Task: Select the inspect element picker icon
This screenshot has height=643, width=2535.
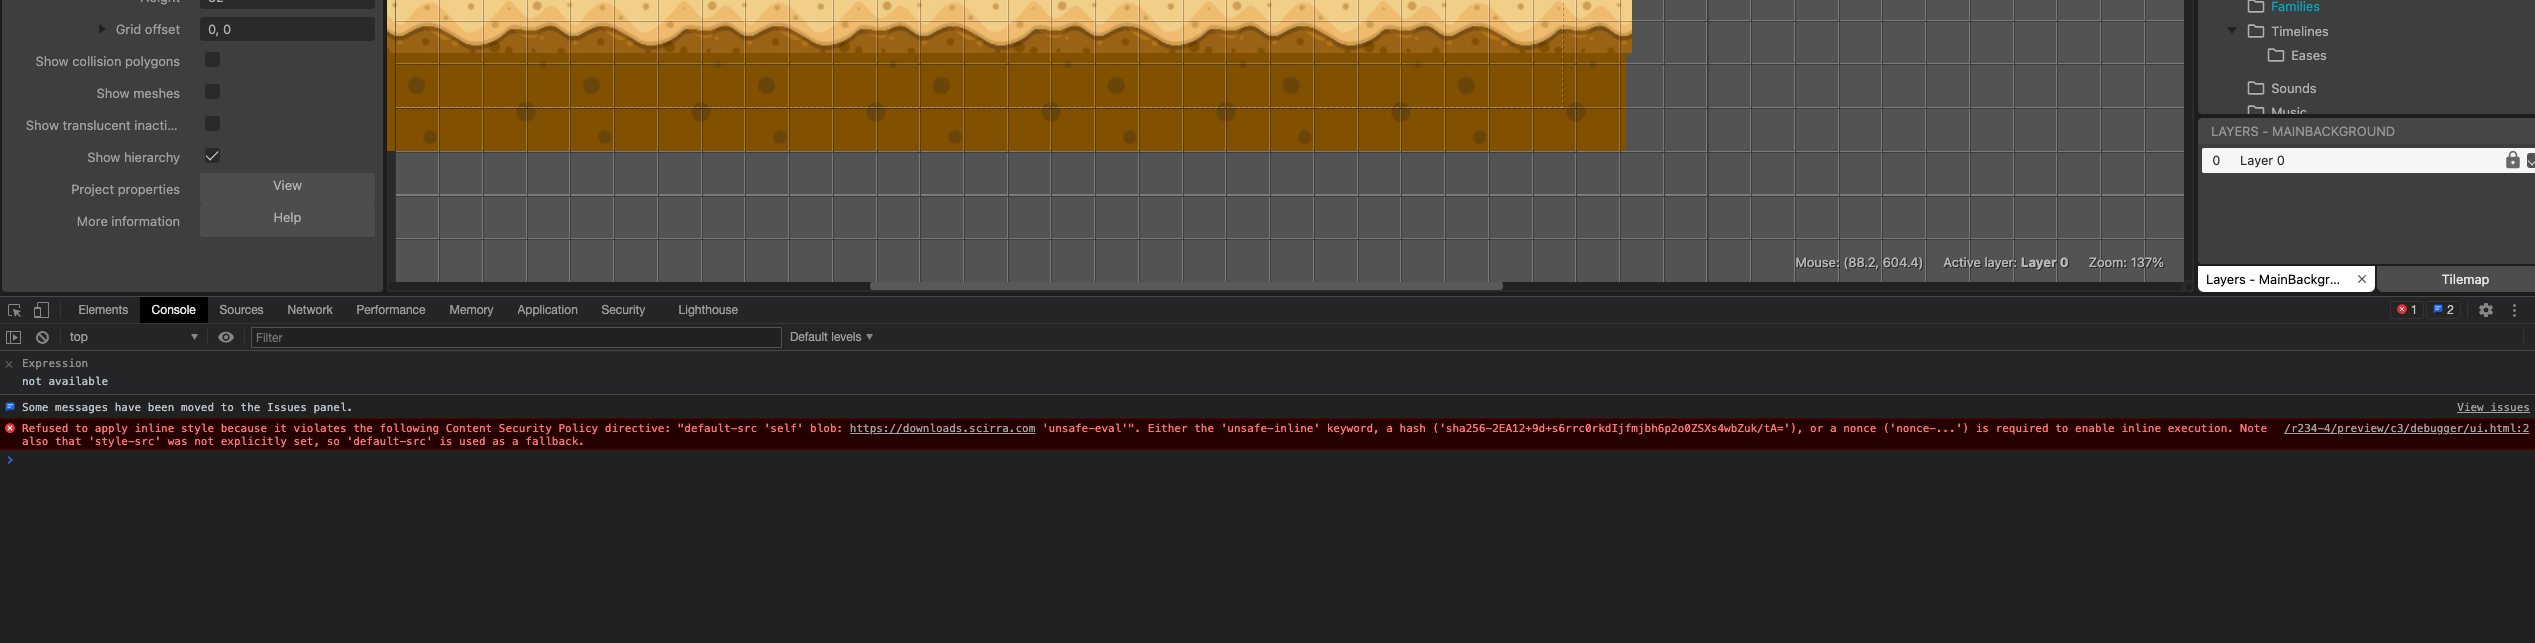Action: tap(14, 310)
